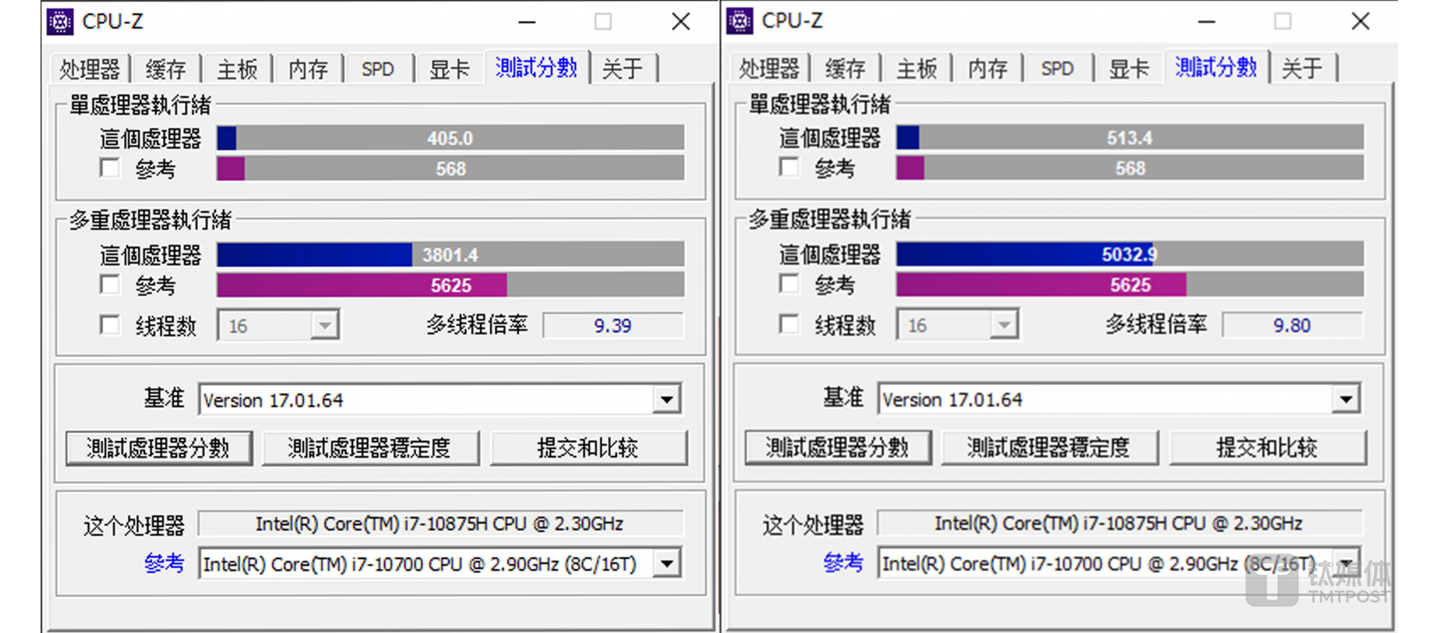The width and height of the screenshot is (1439, 633).
Task: Click the 提交和比较 button in the right window
Action: click(1267, 447)
